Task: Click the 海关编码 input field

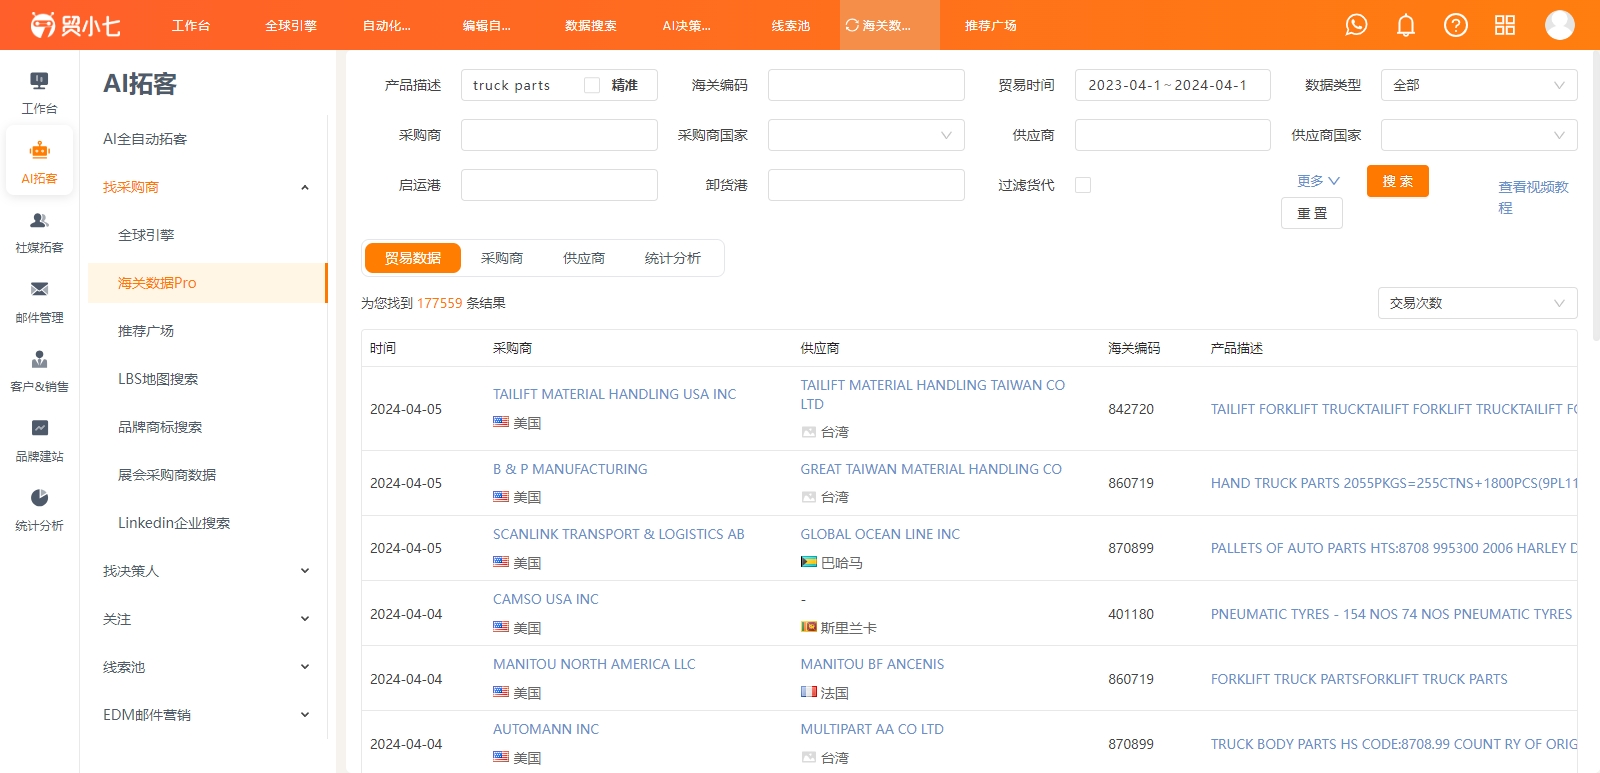Action: pos(866,85)
